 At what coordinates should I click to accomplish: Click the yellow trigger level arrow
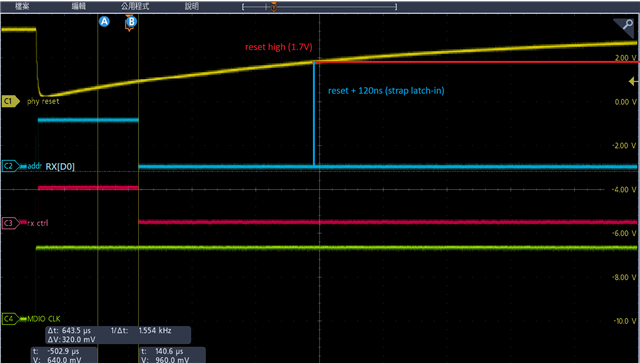(x=633, y=81)
